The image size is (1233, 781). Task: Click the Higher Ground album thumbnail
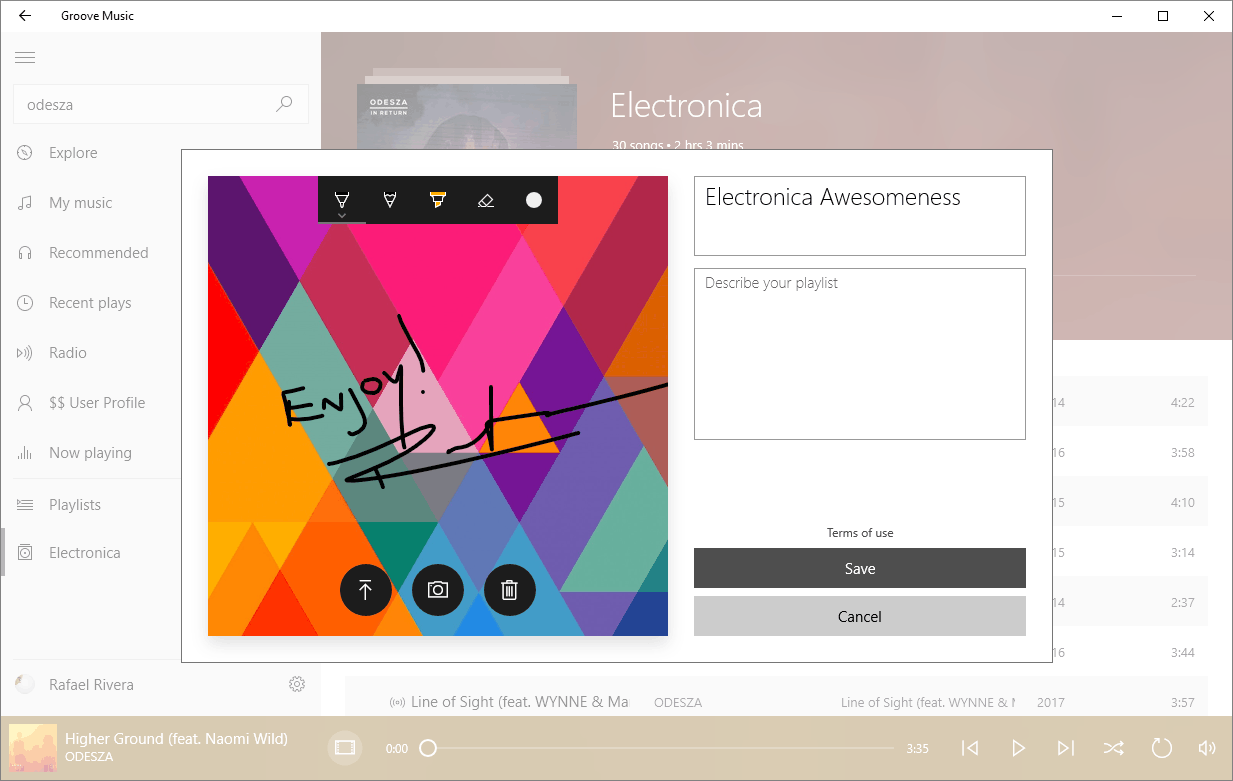point(33,748)
